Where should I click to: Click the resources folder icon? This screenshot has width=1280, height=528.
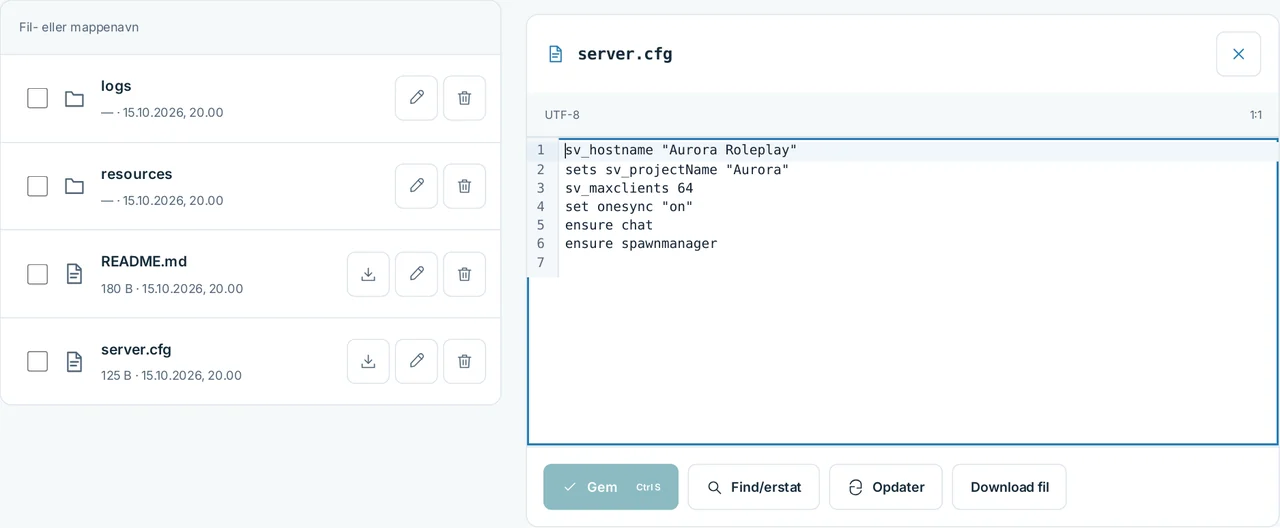[x=74, y=186]
